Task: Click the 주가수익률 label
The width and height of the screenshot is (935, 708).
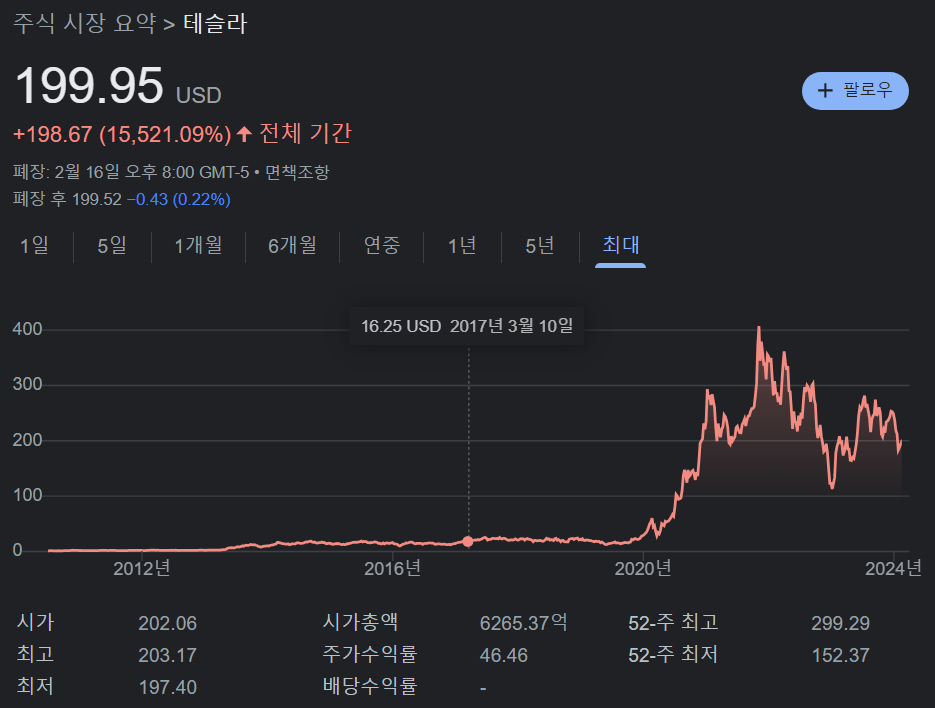Action: click(x=370, y=654)
